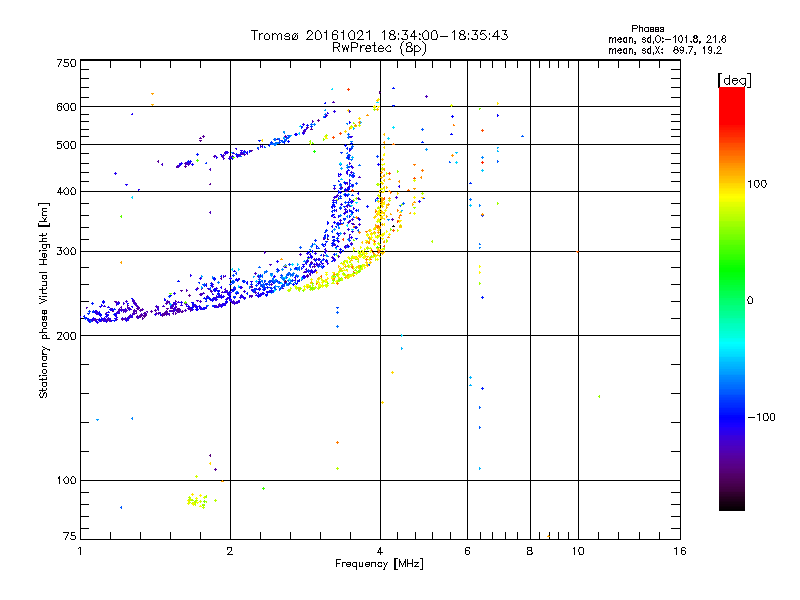The height and width of the screenshot is (600, 800).
Task: Select the 'mean, sd,X: 89.7, 19.2' line
Action: [665, 50]
